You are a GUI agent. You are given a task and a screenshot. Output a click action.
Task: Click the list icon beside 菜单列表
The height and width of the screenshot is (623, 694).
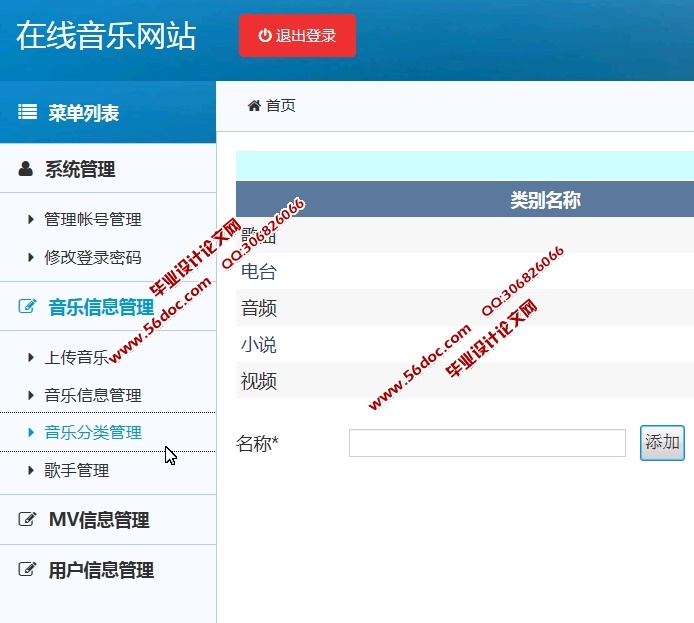(x=27, y=112)
